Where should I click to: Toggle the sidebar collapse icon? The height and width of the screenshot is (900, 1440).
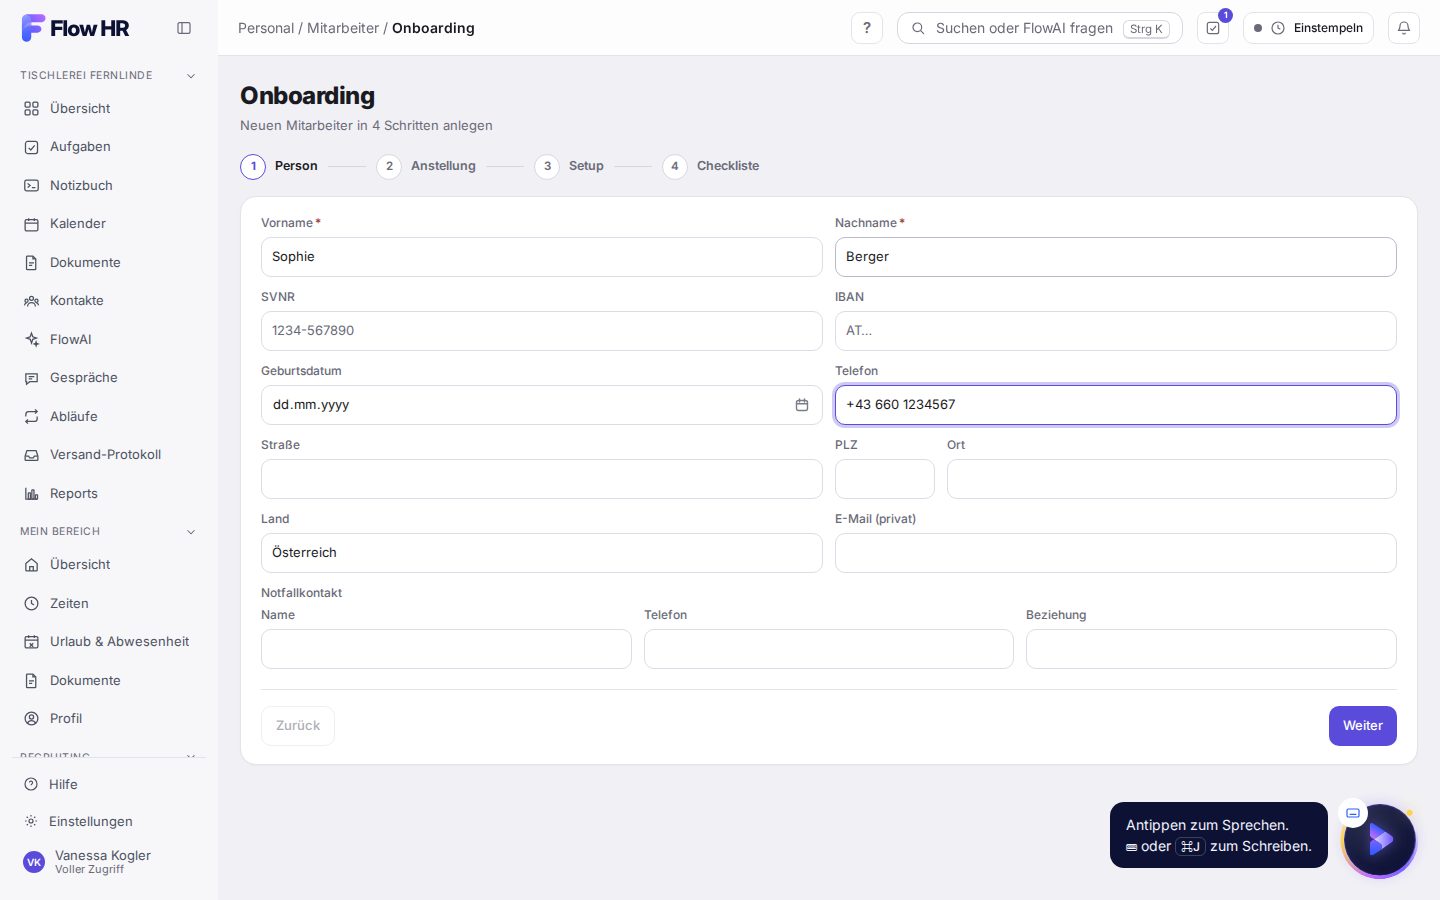pos(184,28)
